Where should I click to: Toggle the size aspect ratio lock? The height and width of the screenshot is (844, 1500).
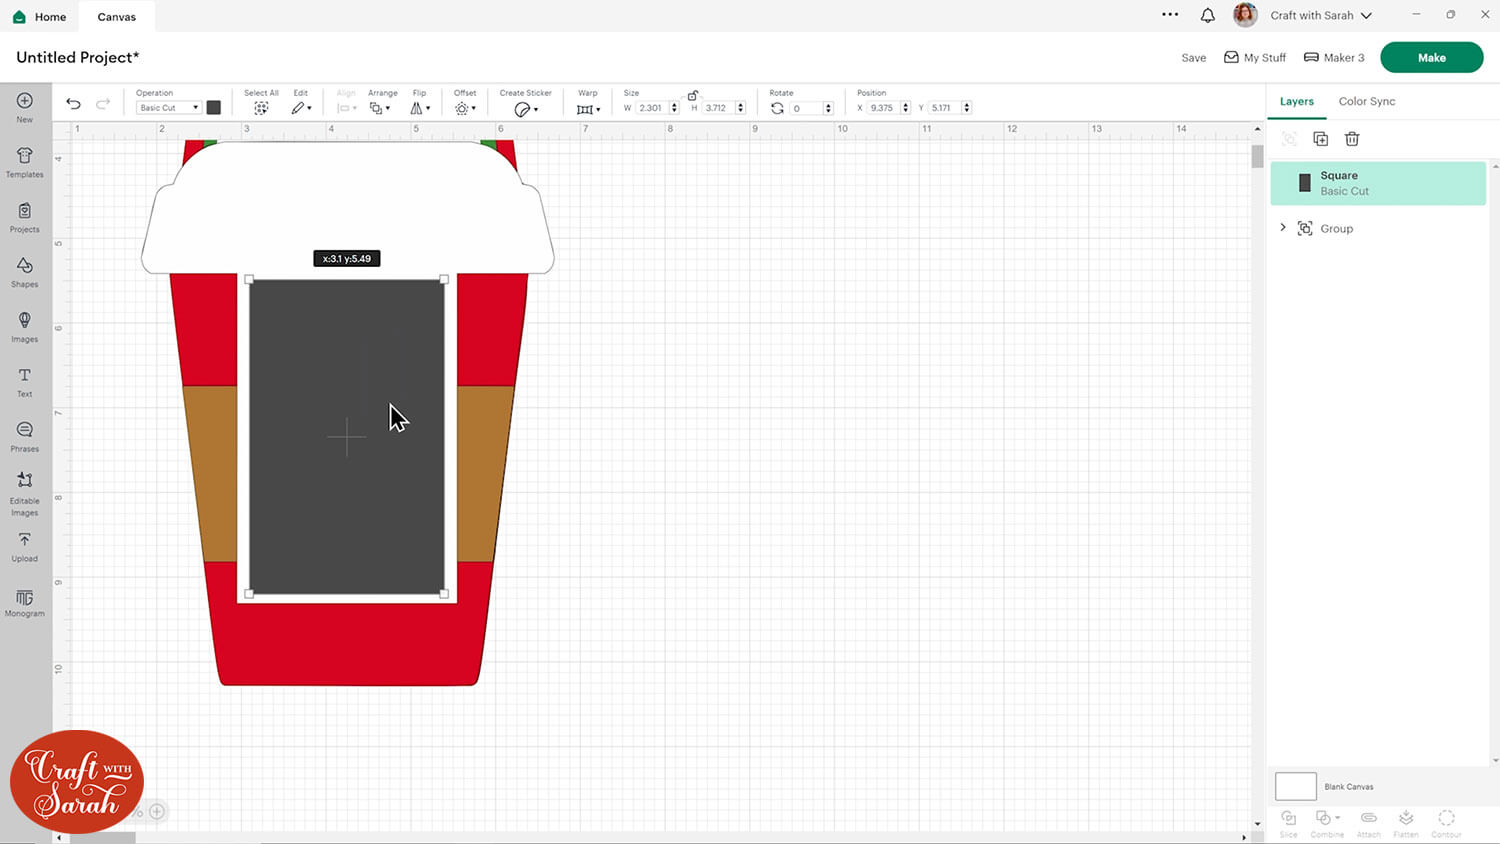692,95
